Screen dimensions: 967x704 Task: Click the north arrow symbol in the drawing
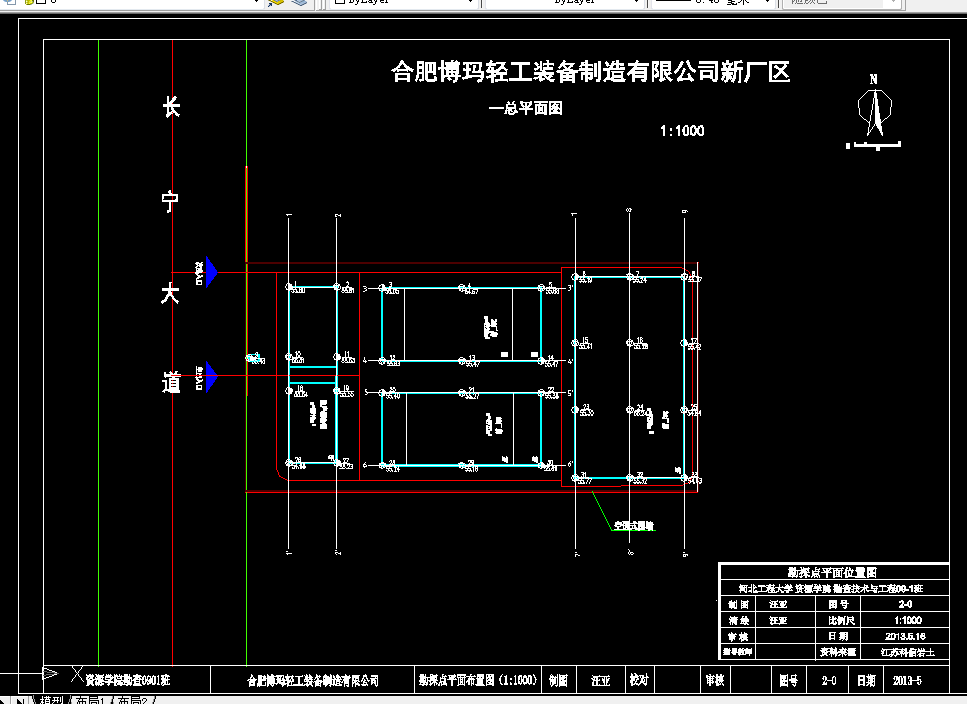tap(875, 110)
